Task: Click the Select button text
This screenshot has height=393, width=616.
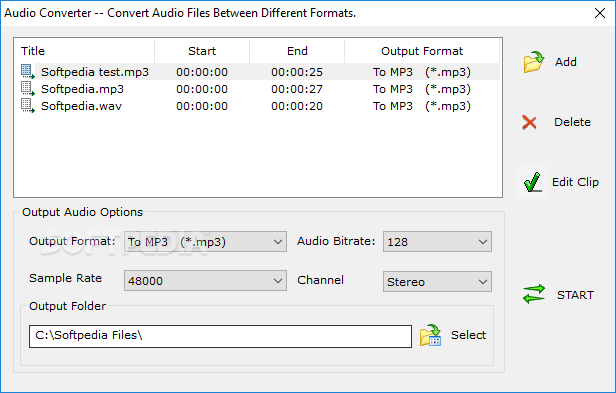Action: tap(468, 335)
